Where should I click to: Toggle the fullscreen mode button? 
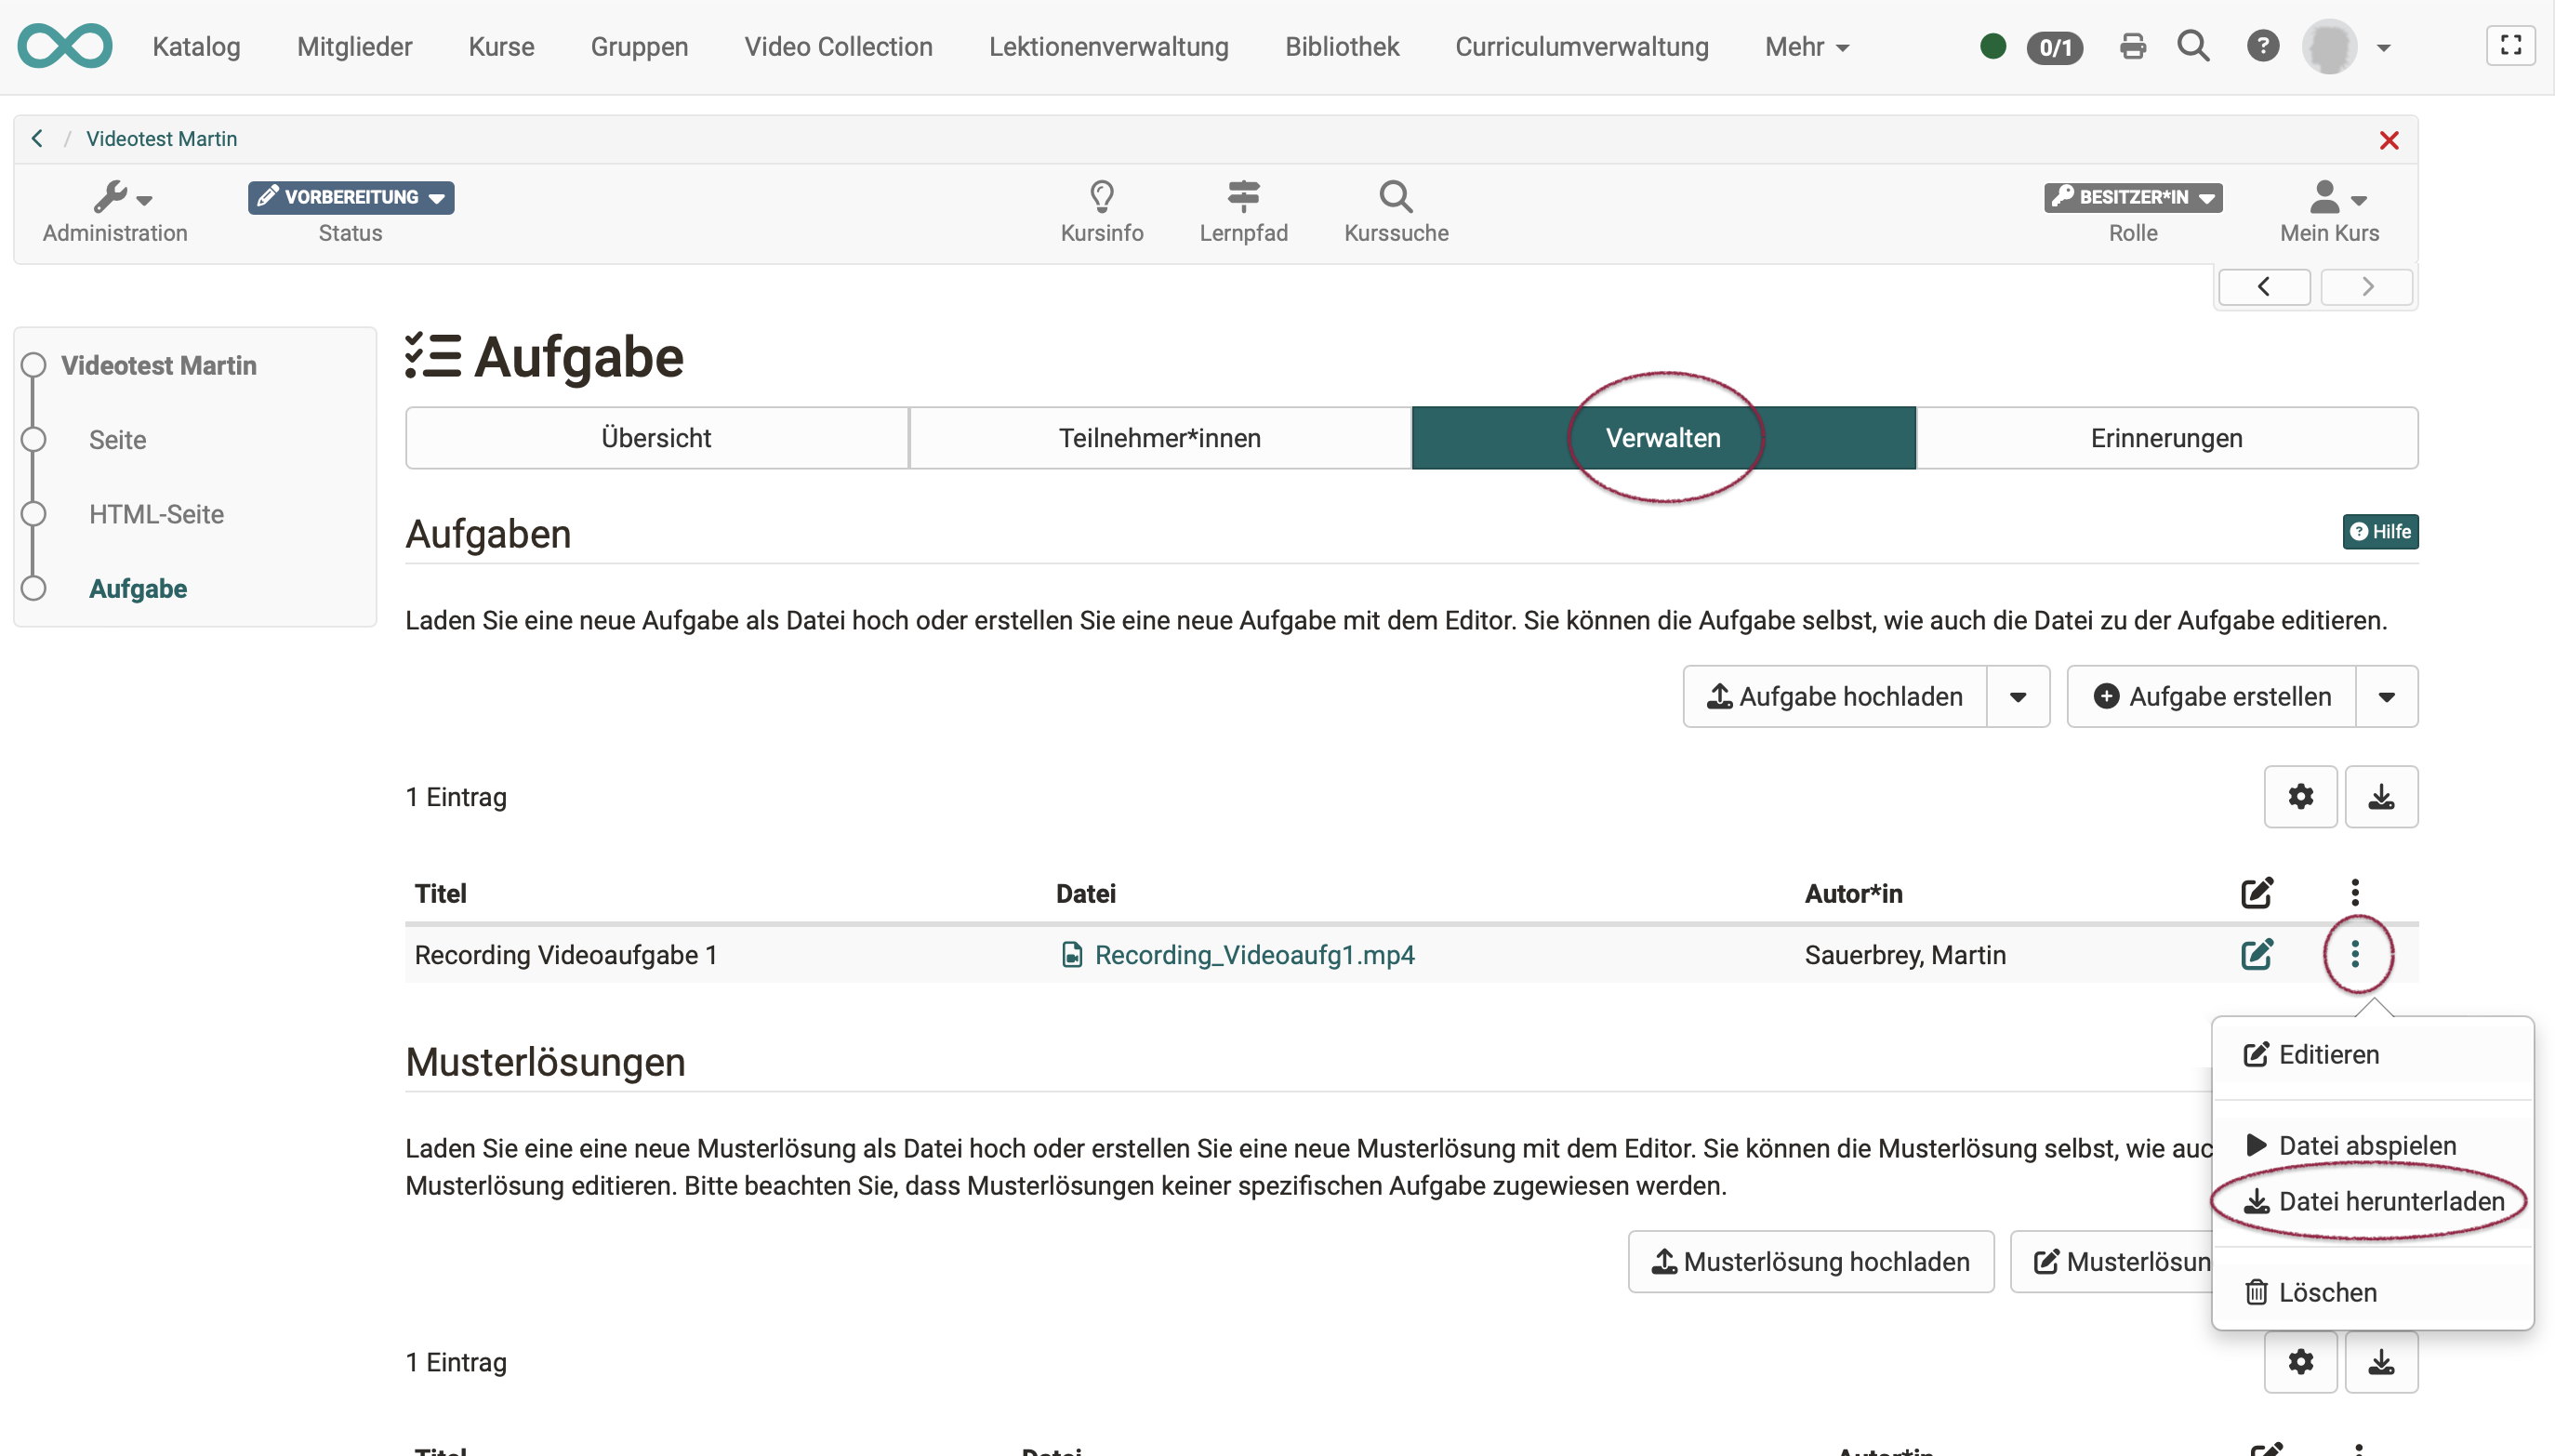(2510, 46)
